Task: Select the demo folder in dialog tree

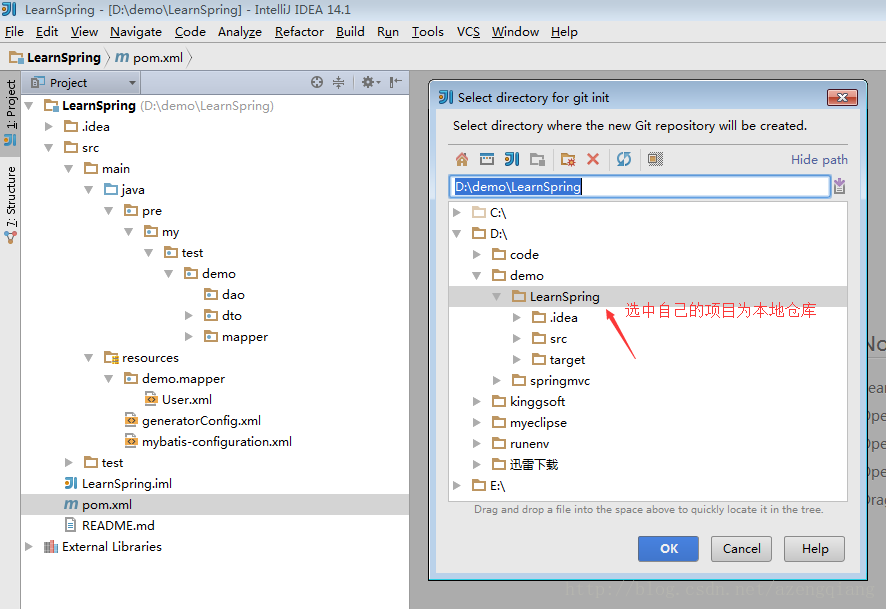Action: [526, 275]
